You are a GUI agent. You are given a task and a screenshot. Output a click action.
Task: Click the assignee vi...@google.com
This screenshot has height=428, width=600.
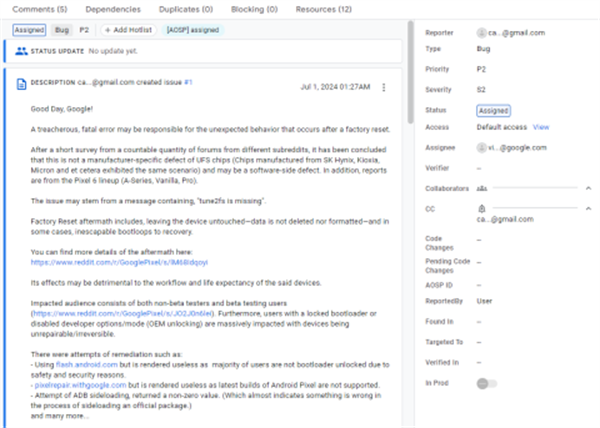[x=517, y=148]
